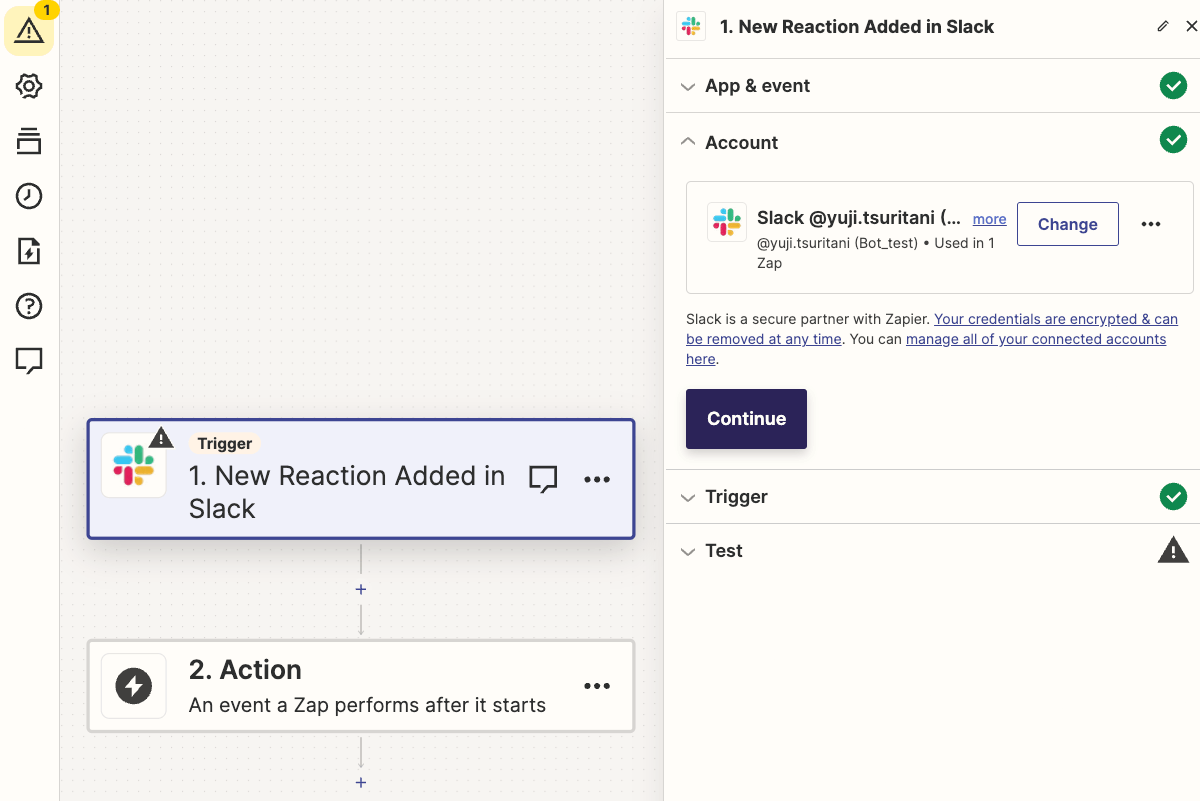This screenshot has height=801, width=1200.
Task: Add a comment on the trigger step
Action: click(x=543, y=479)
